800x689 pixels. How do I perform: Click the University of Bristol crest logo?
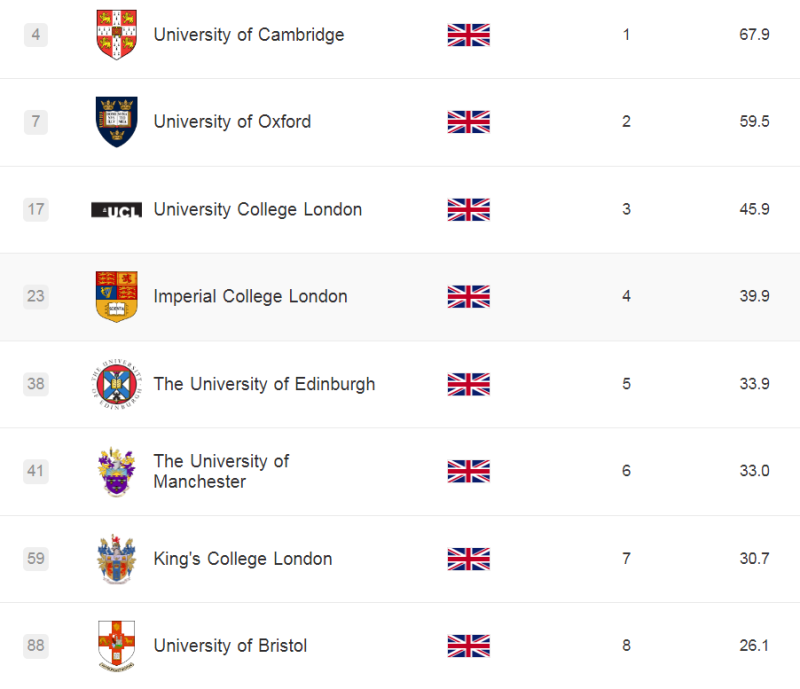(116, 646)
